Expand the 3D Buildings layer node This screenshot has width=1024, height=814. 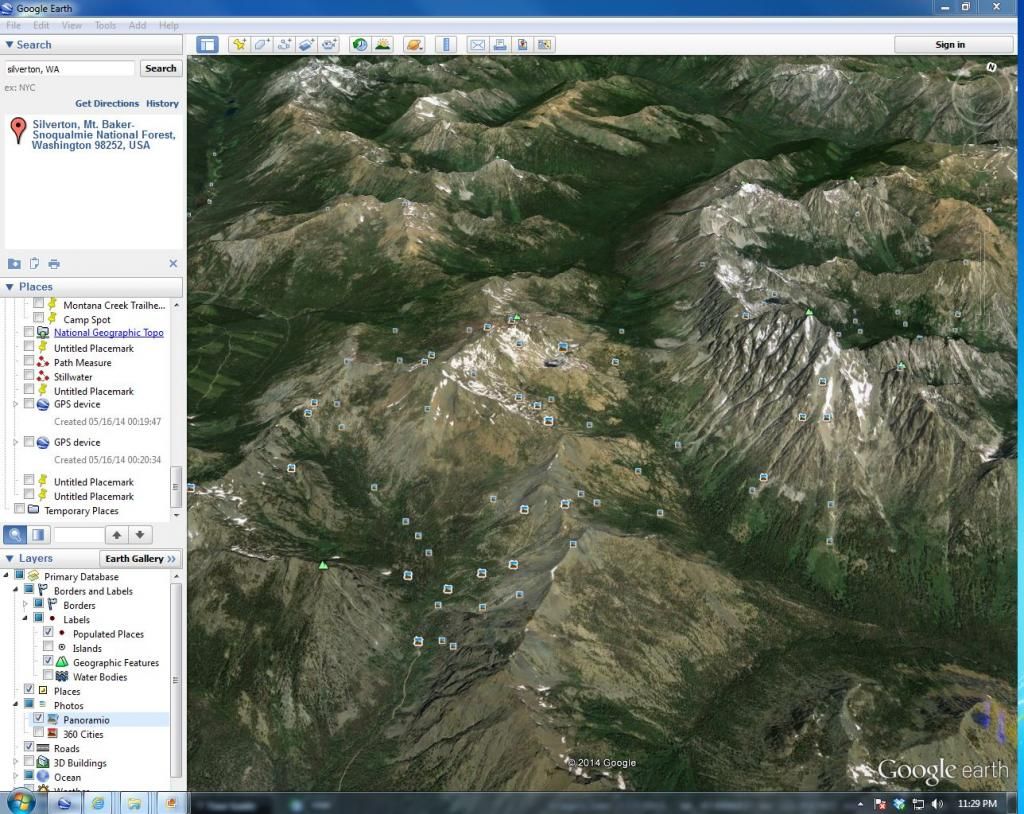coord(16,762)
